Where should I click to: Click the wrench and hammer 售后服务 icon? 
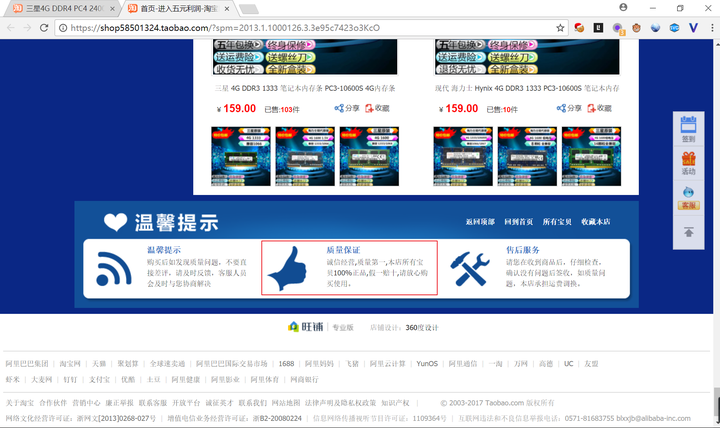coord(469,269)
